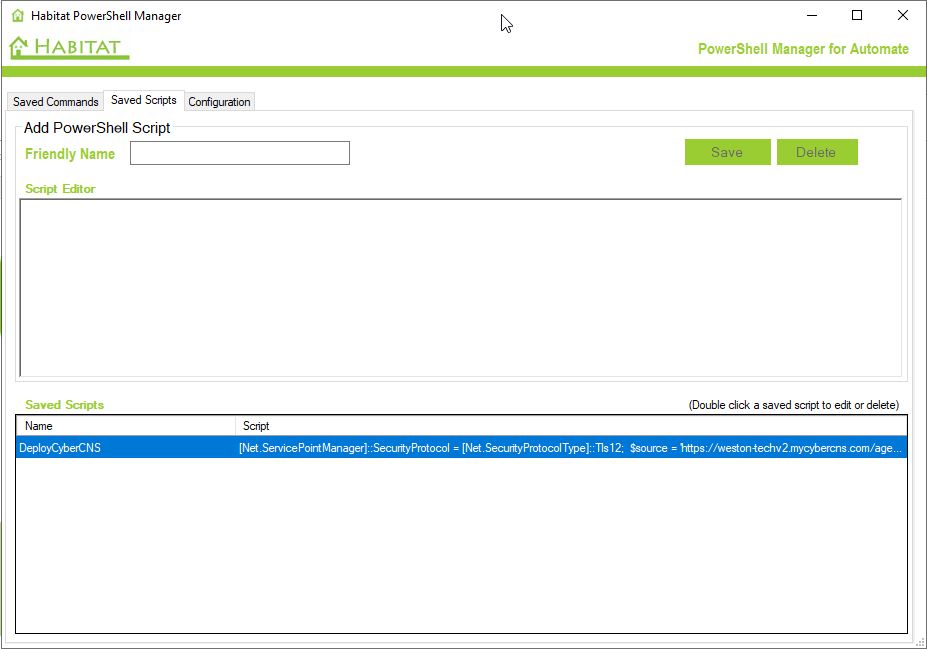Viewport: 927px width, 649px height.
Task: Click the PowerShell Manager for Automate header text
Action: 804,48
